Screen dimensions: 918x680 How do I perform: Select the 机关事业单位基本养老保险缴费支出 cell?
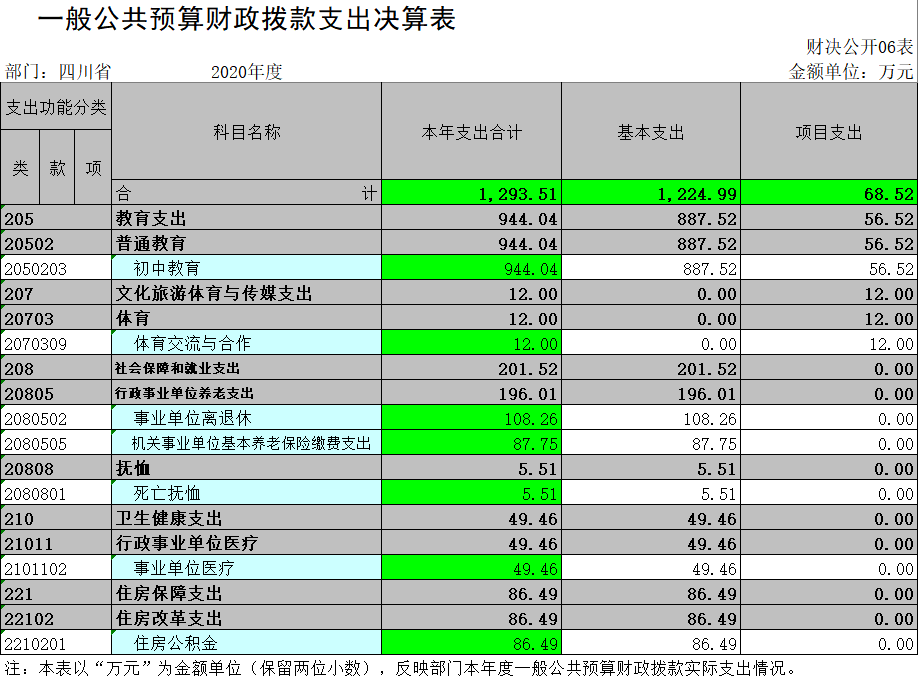coord(246,443)
